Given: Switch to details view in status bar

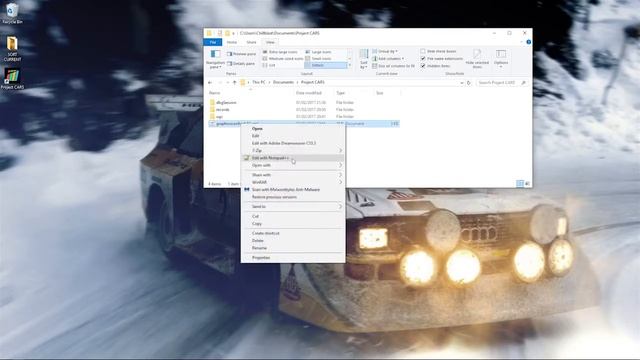Looking at the screenshot, I should pos(520,184).
